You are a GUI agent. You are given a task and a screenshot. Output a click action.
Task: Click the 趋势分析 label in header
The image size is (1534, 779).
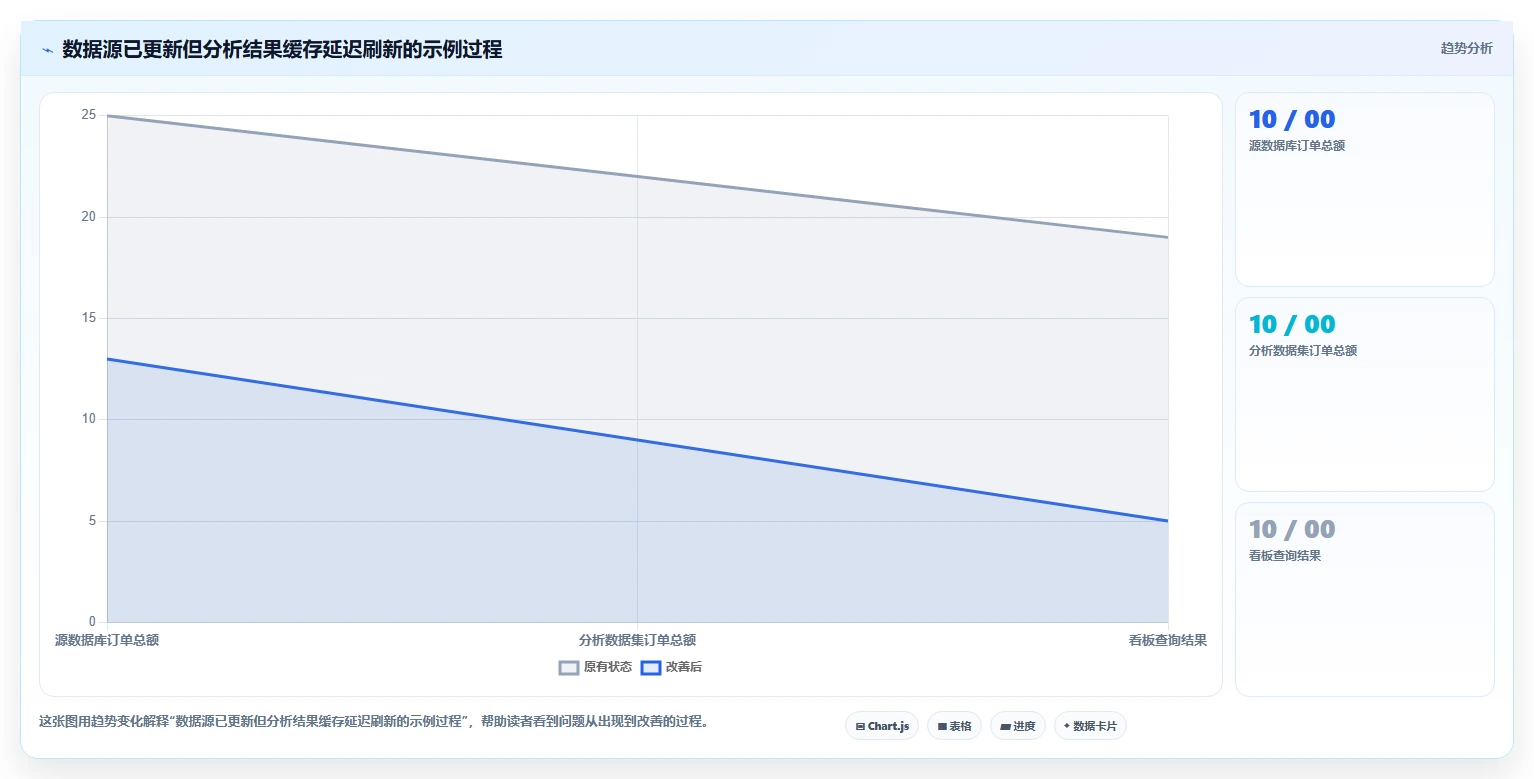point(1466,48)
